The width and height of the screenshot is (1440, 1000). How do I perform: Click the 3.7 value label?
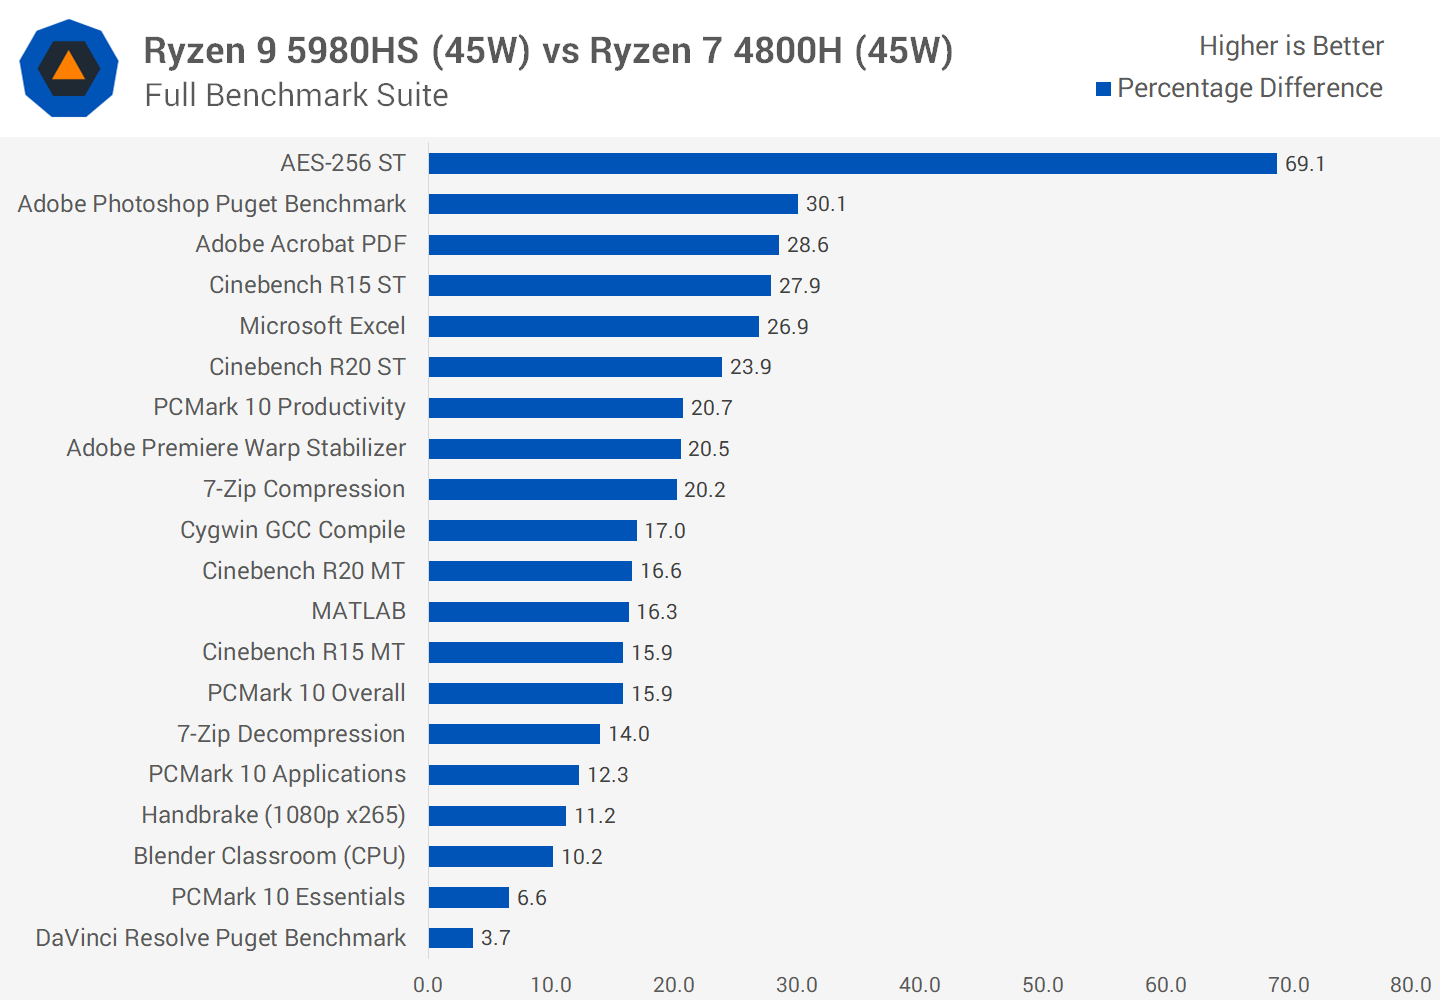point(496,938)
